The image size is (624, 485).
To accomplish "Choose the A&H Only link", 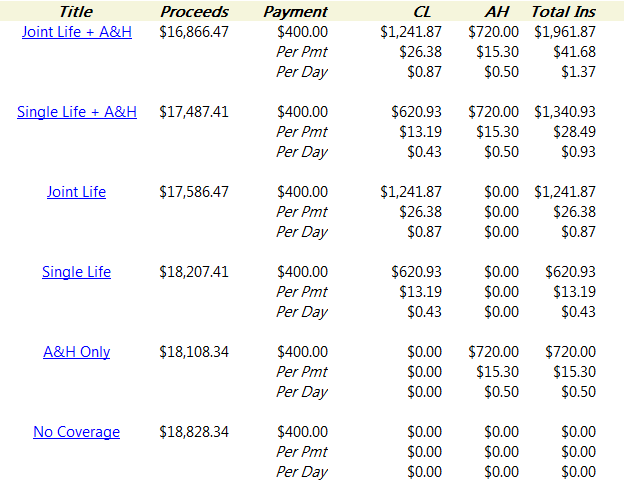I will point(76,352).
